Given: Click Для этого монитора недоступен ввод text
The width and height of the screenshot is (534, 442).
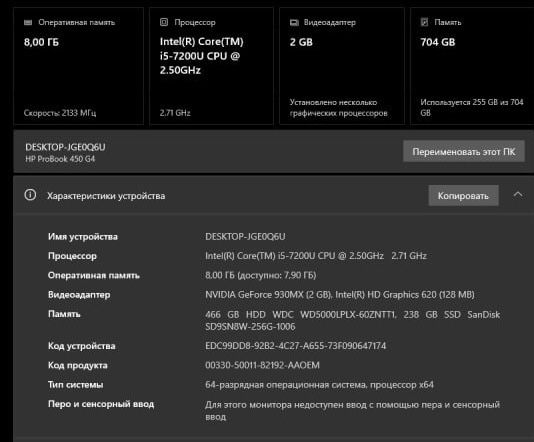Looking at the screenshot, I should (x=352, y=411).
